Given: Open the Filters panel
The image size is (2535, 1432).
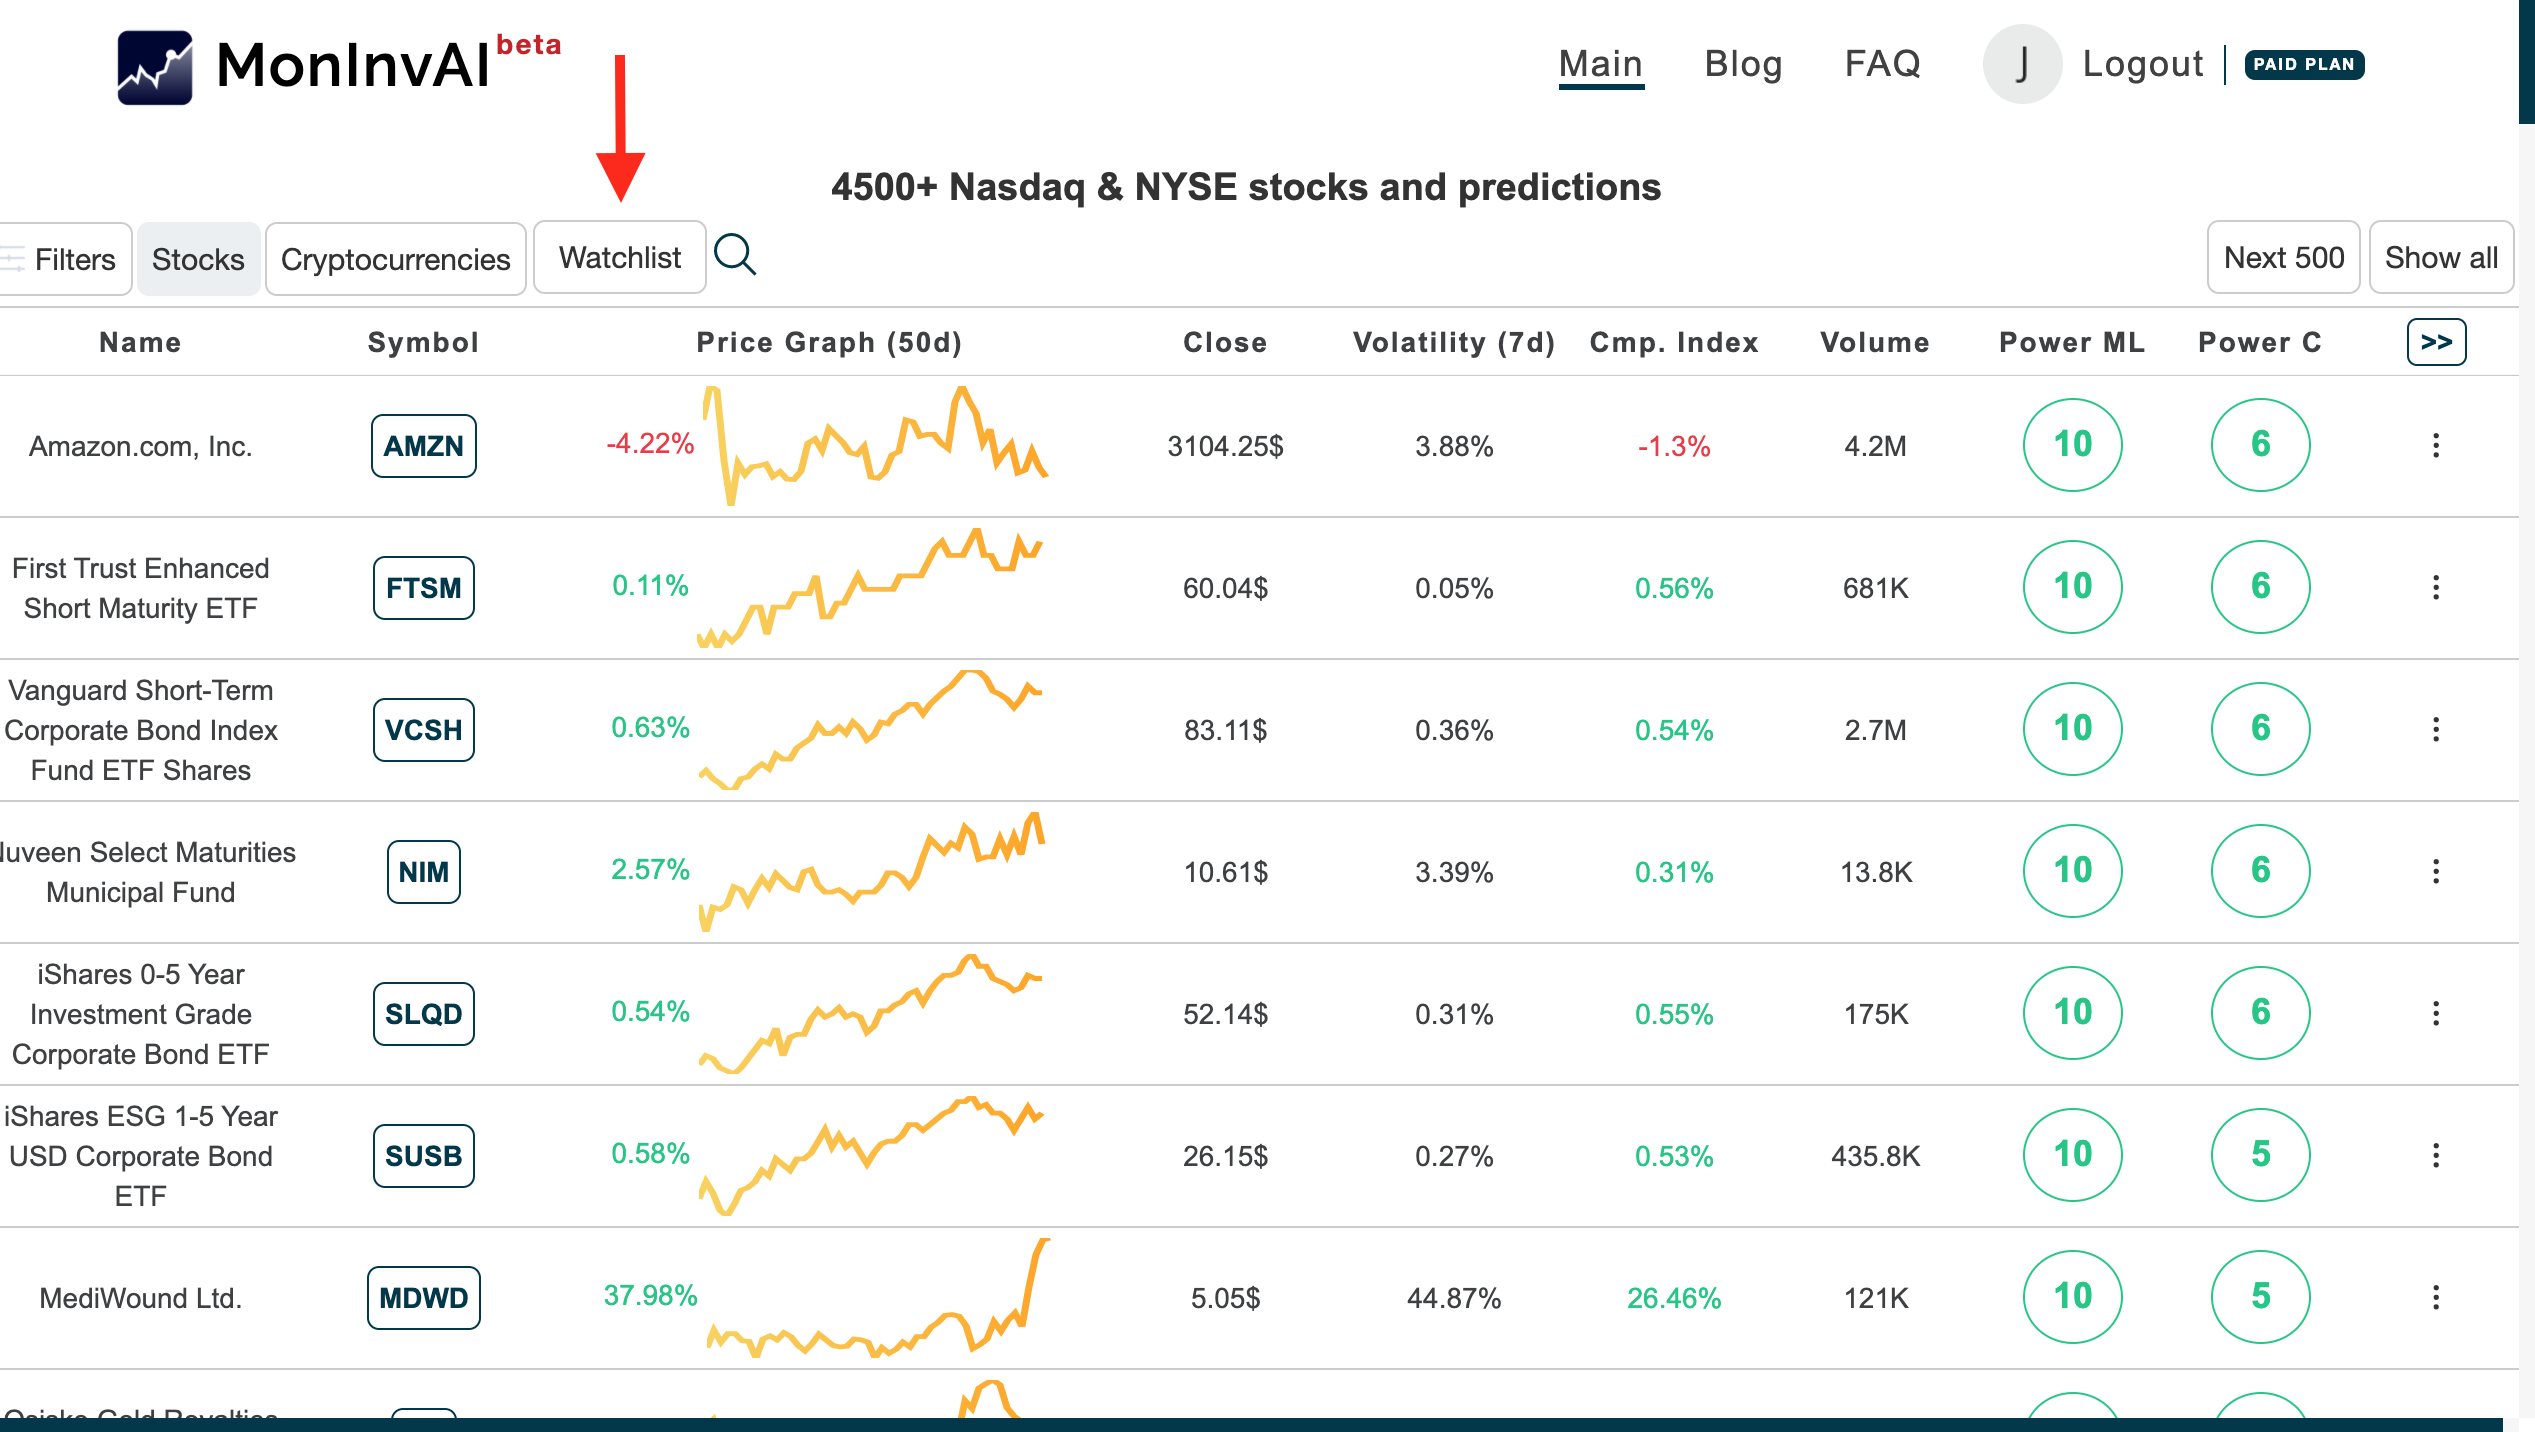Looking at the screenshot, I should coord(64,259).
